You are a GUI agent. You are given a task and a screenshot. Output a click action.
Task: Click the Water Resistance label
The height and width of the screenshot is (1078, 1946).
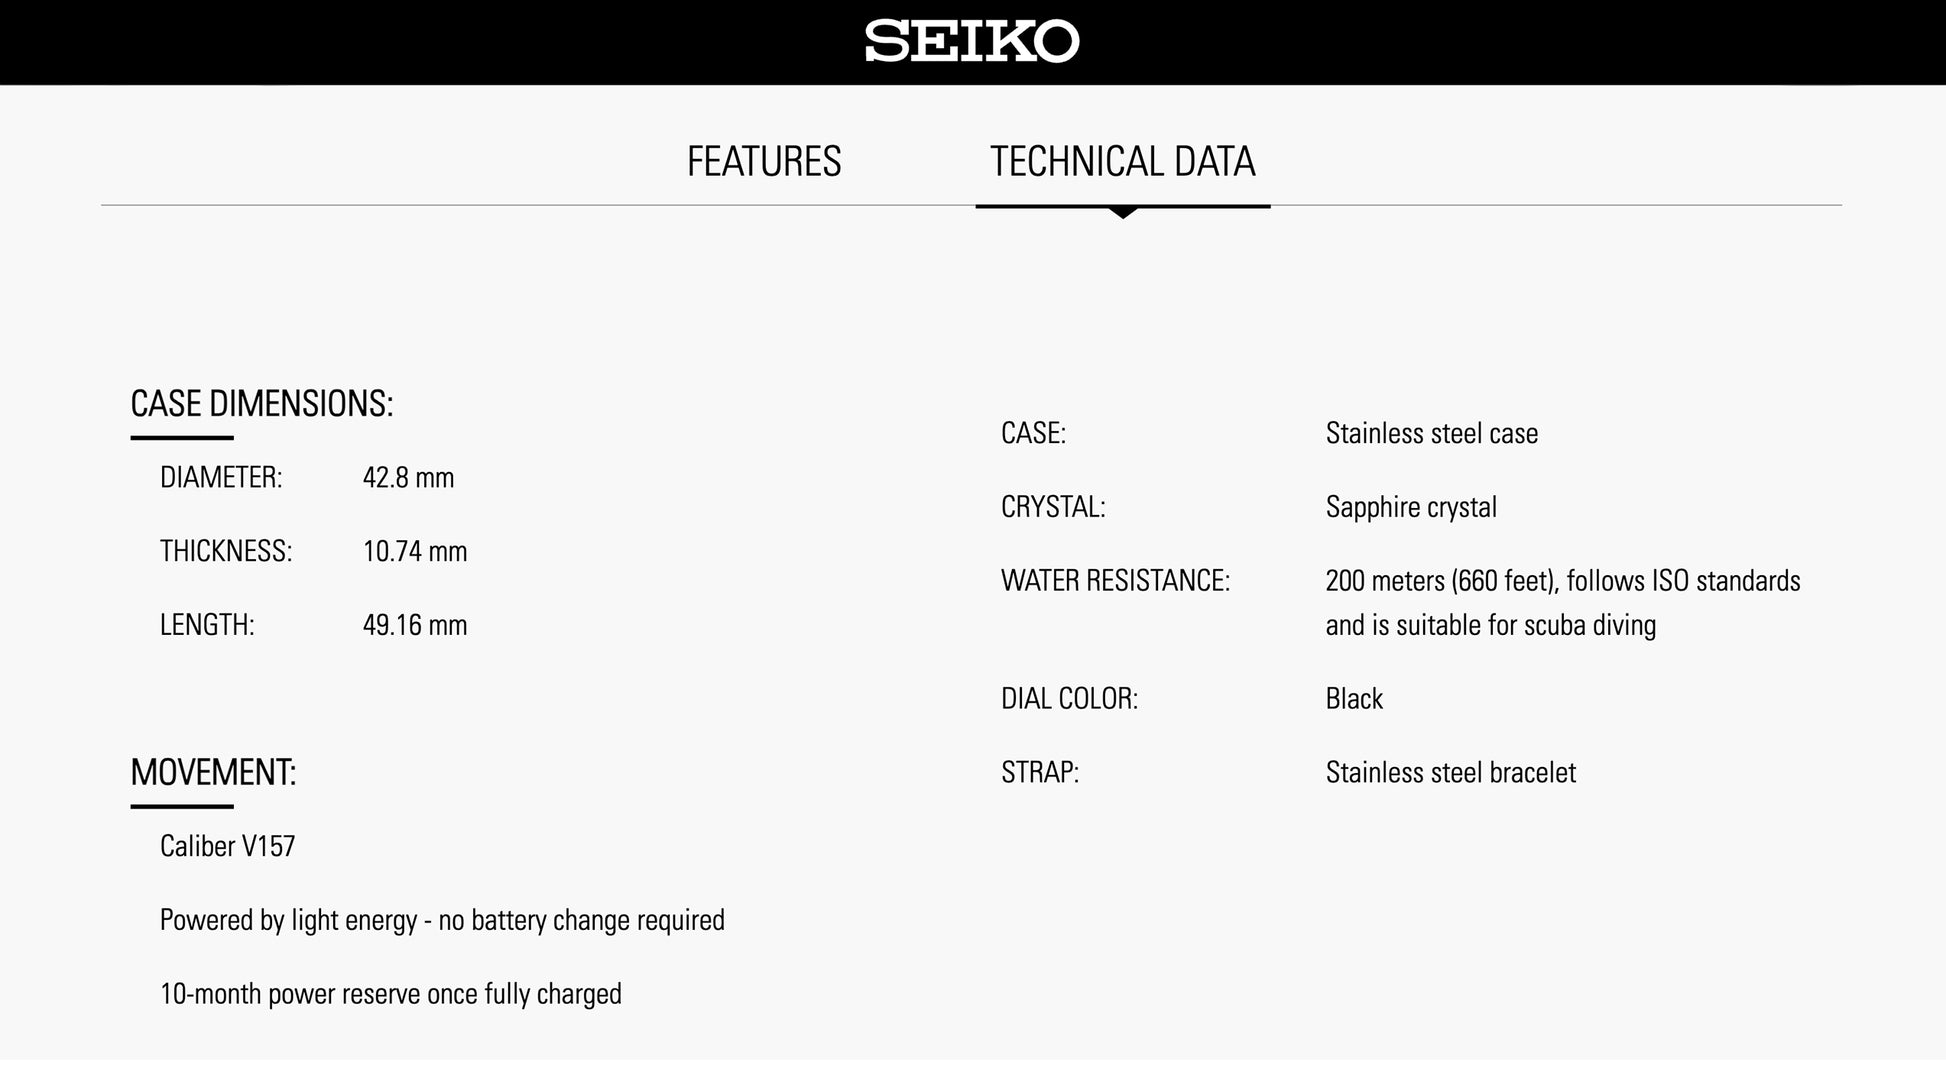(1115, 582)
